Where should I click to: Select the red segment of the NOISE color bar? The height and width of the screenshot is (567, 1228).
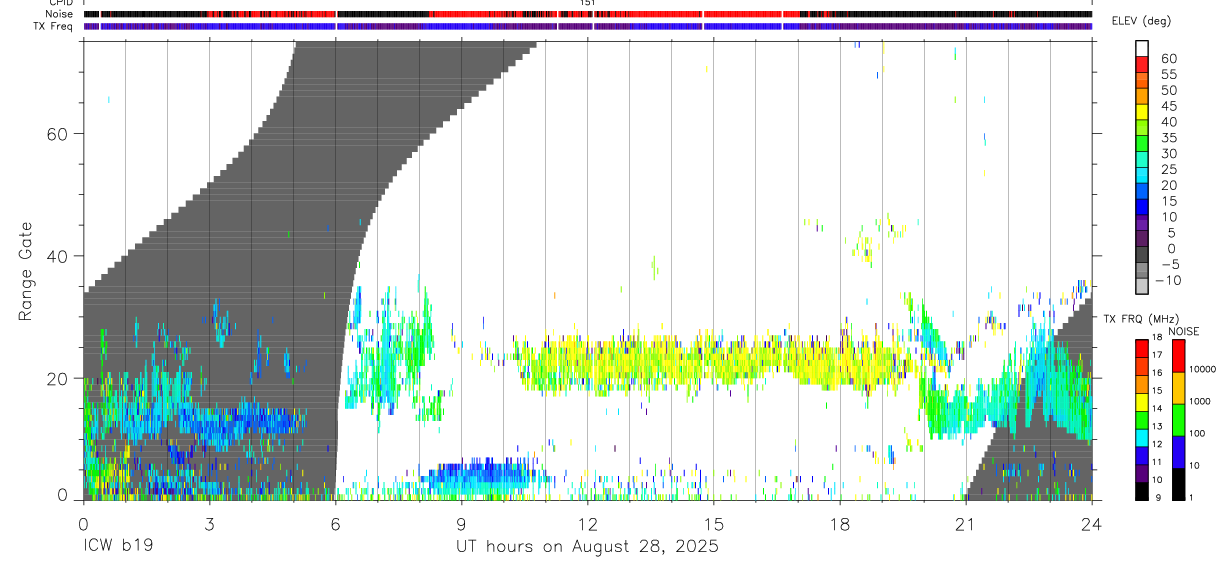click(x=1178, y=356)
